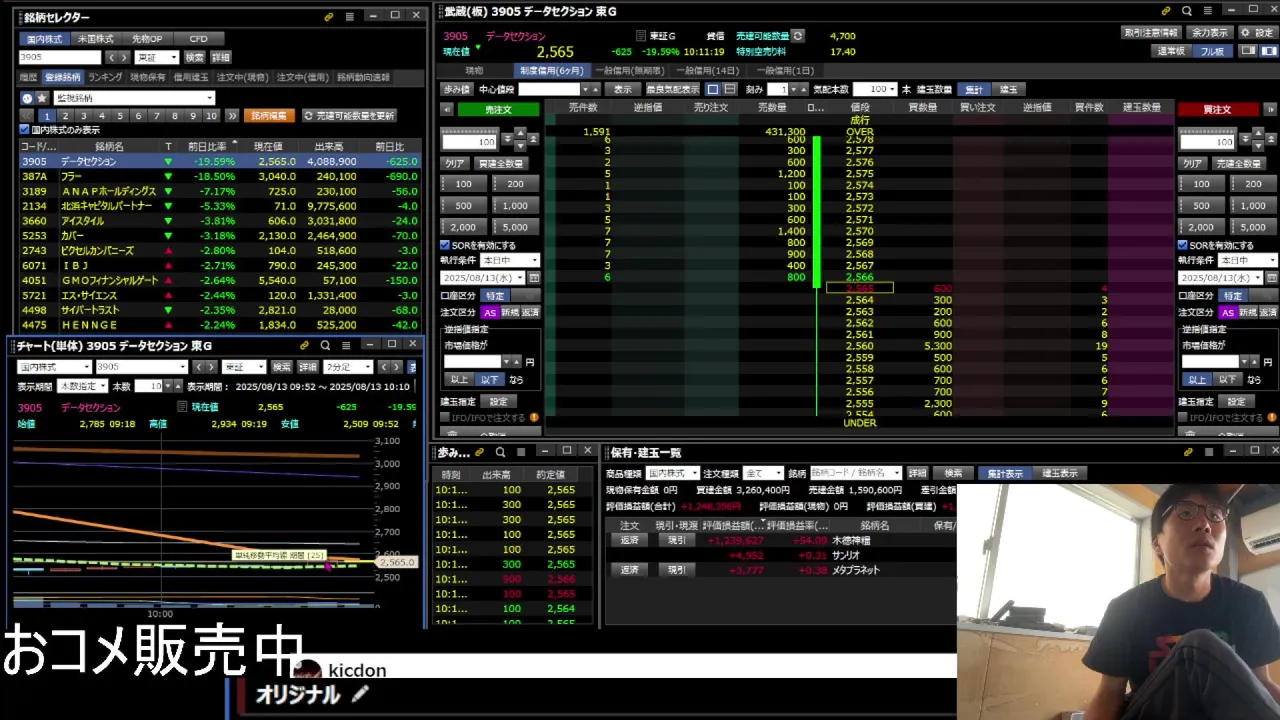Click the orange 銘柄編集 button
This screenshot has width=1280, height=720.
(269, 116)
